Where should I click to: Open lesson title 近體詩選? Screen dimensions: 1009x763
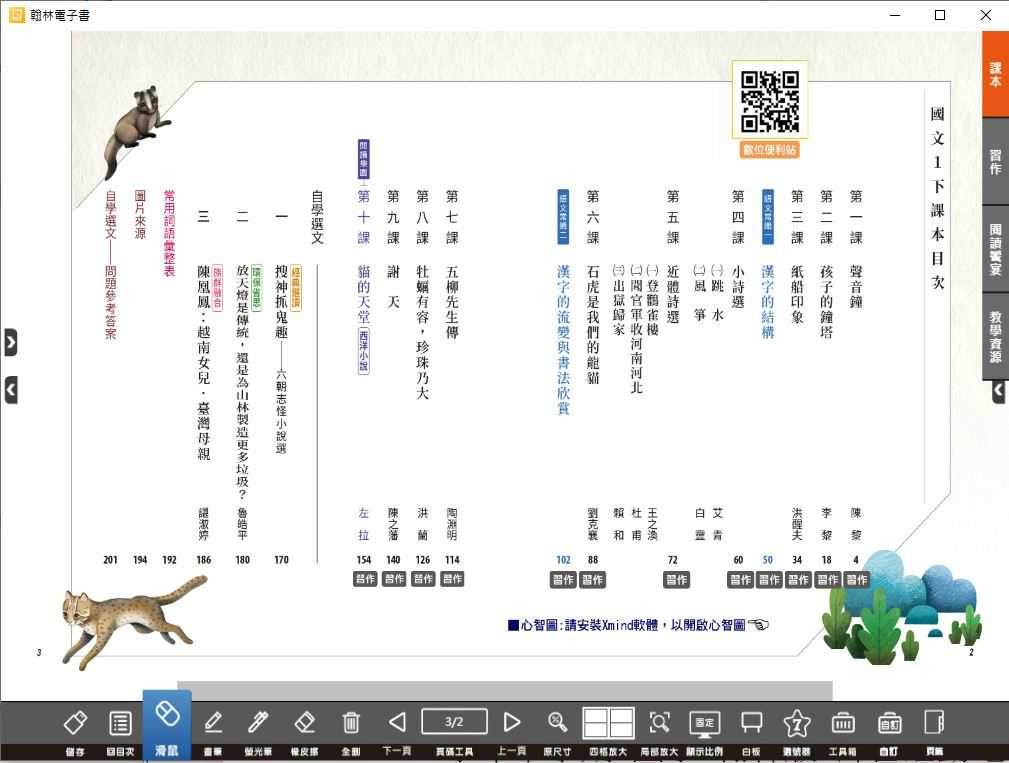pyautogui.click(x=673, y=294)
